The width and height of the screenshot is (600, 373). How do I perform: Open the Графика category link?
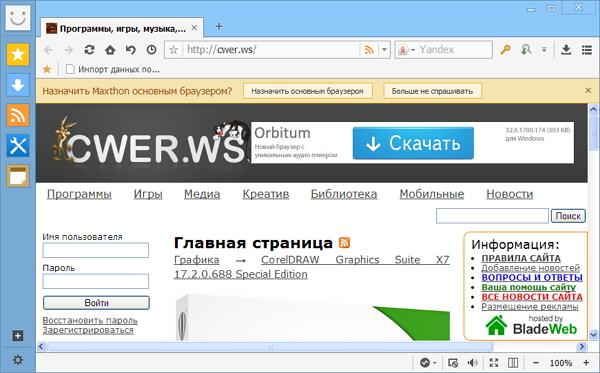pyautogui.click(x=197, y=260)
